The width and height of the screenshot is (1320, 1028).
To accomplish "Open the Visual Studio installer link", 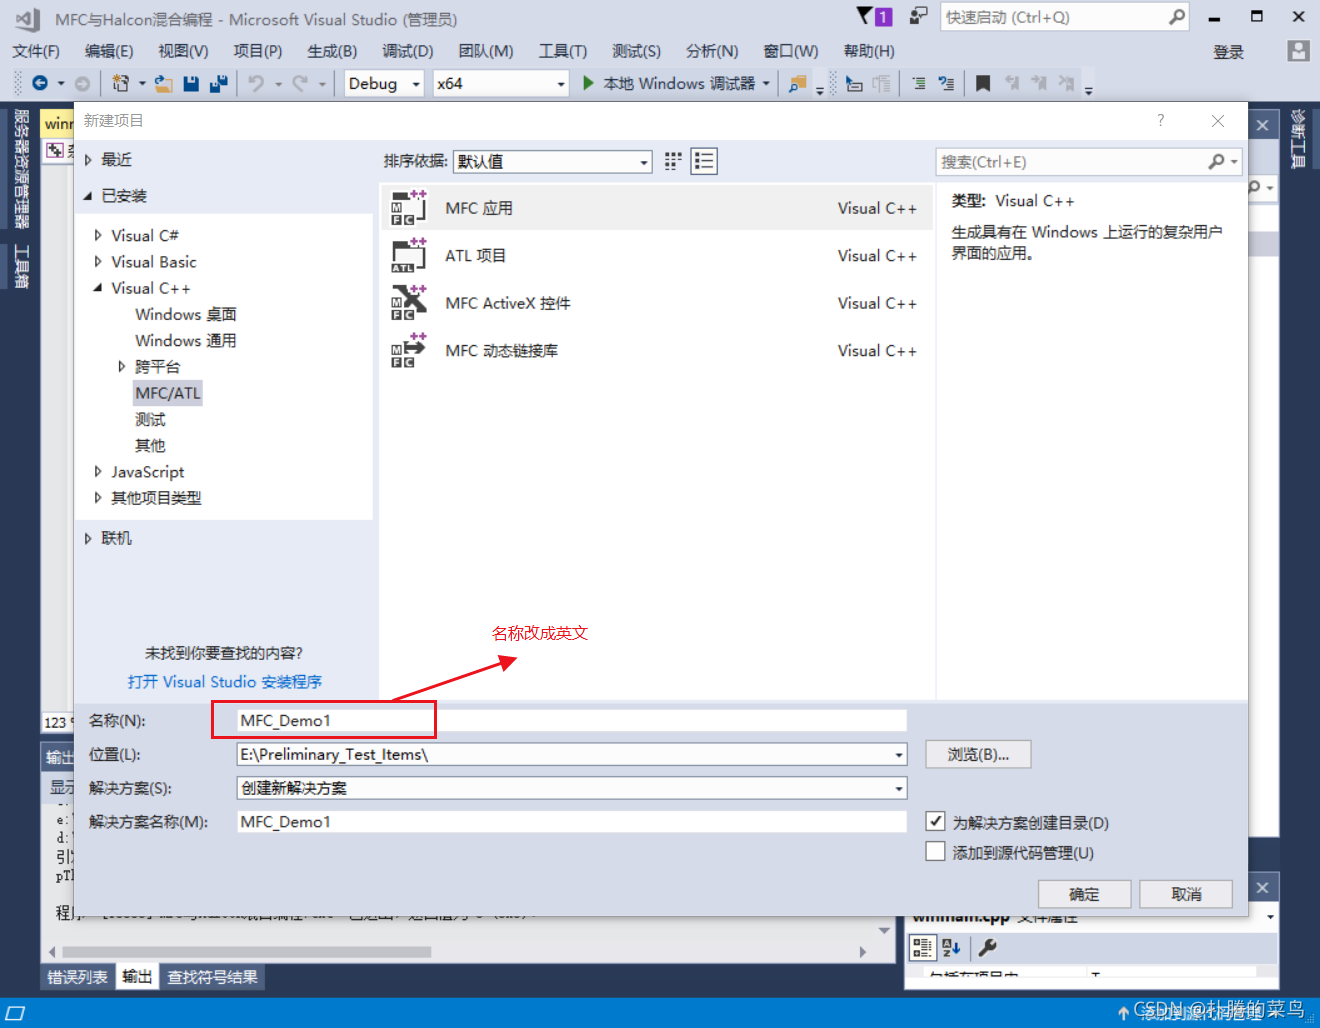I will pos(225,681).
